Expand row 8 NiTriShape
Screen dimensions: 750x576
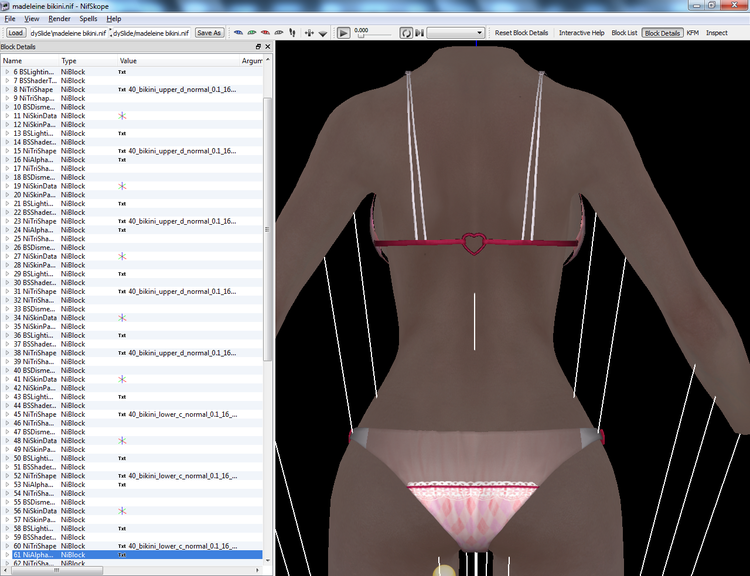point(7,89)
